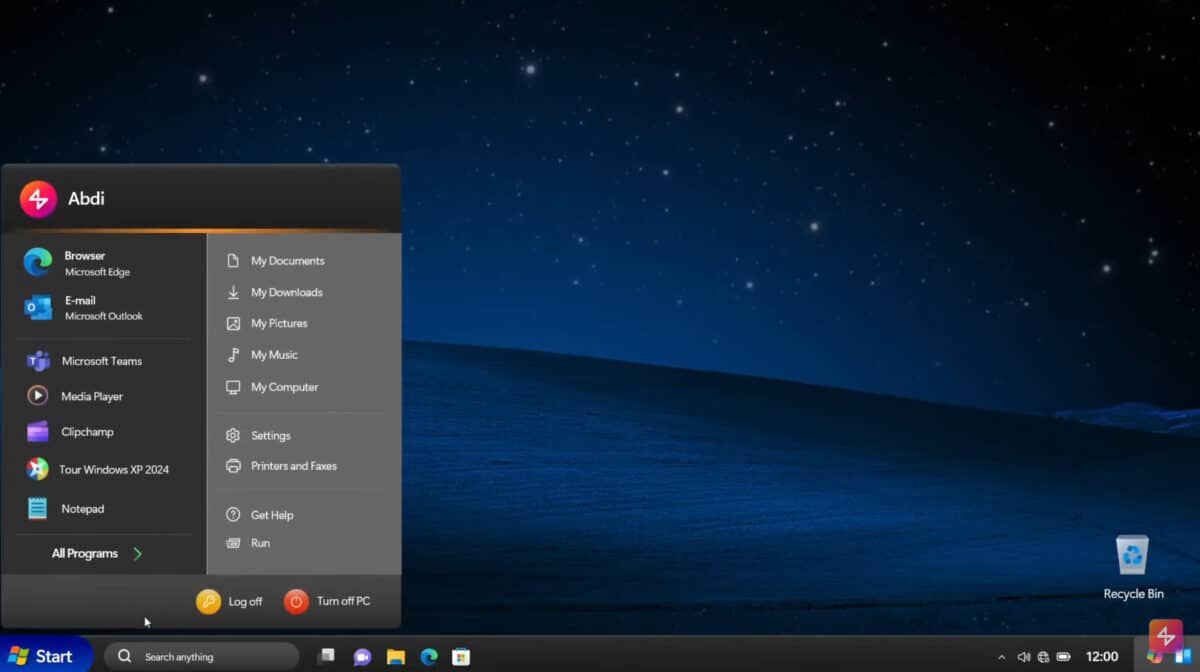Open File Explorer from the taskbar

pyautogui.click(x=394, y=656)
